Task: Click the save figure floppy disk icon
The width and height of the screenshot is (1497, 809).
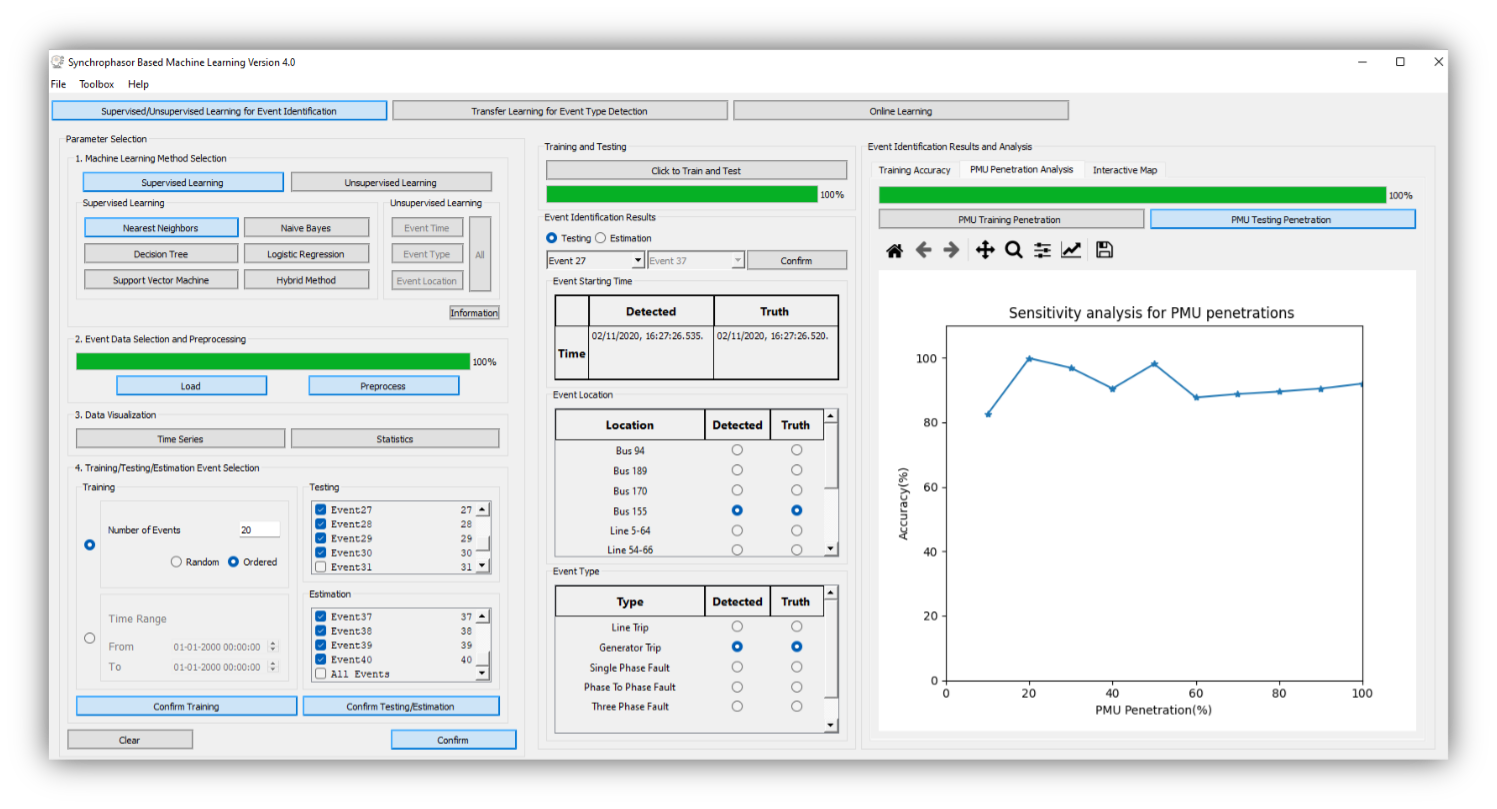Action: [1104, 250]
